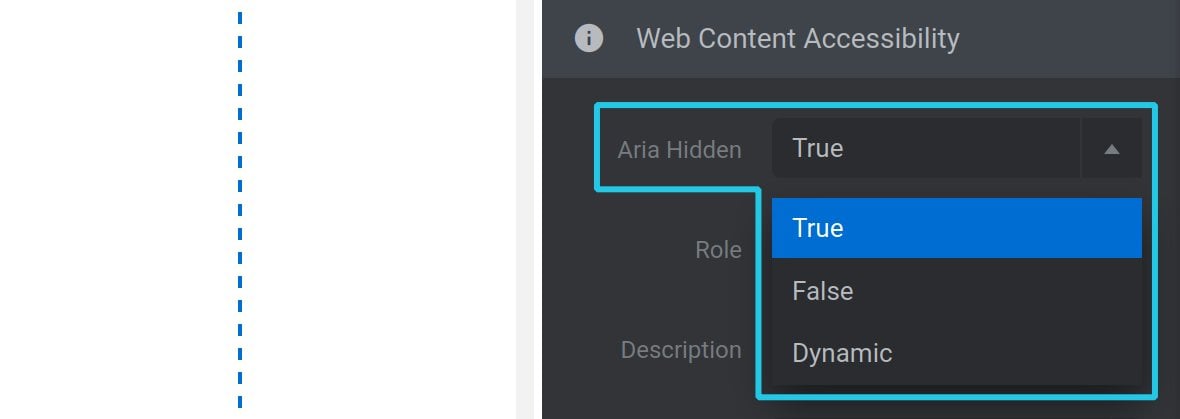Click the dark gap between Aria Hidden field and options list
The height and width of the screenshot is (419, 1180).
point(956,188)
